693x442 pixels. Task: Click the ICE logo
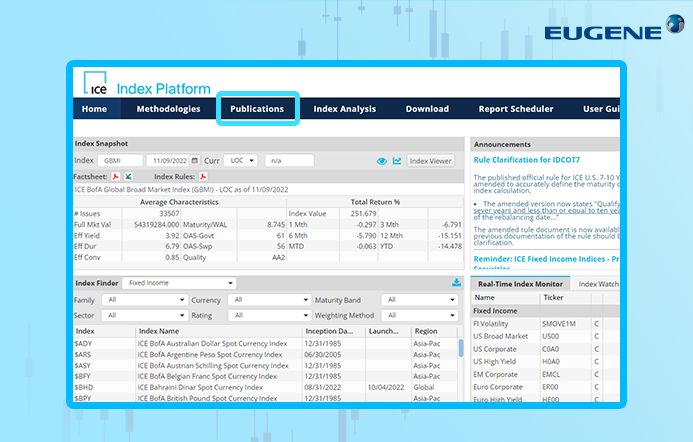click(95, 83)
